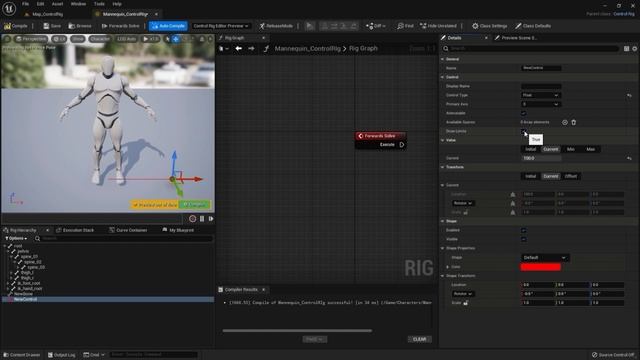Collapse the root bone expander
The image size is (640, 360).
tap(4, 246)
